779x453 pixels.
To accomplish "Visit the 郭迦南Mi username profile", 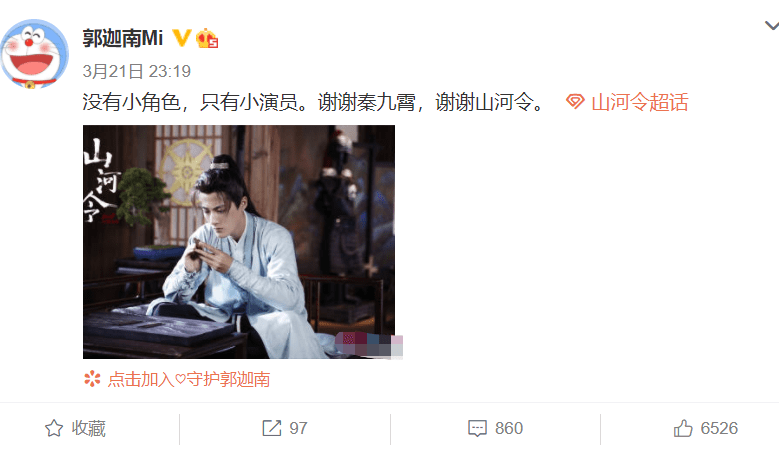I will 123,38.
